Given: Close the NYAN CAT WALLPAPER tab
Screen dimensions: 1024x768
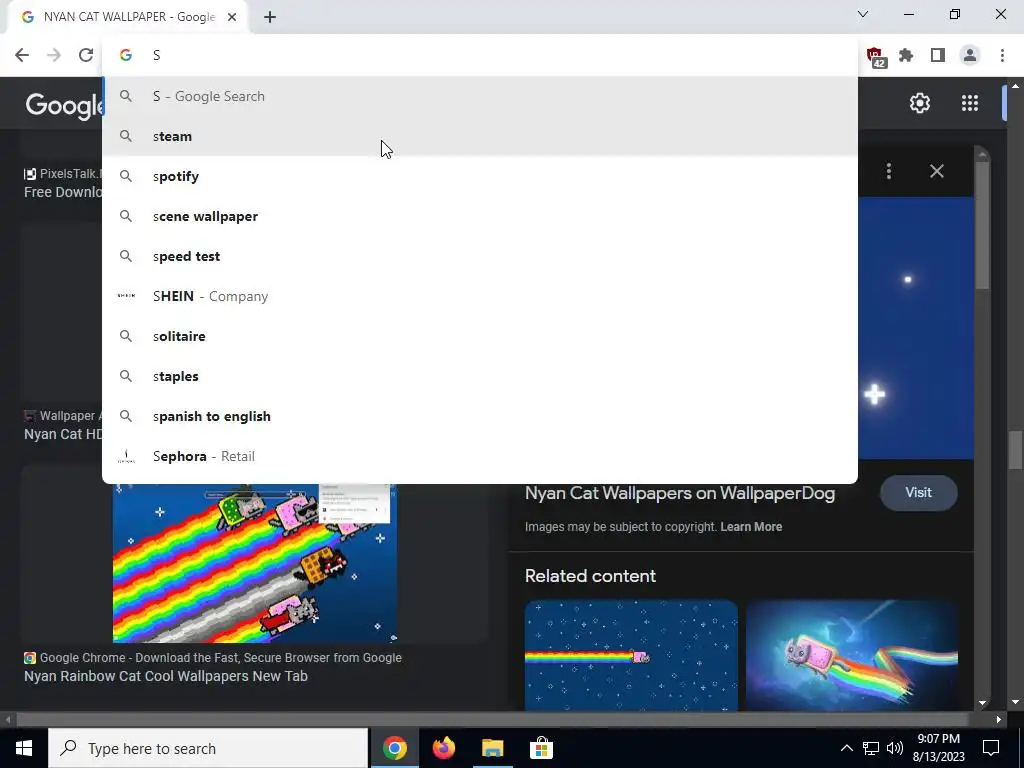Looking at the screenshot, I should 232,17.
